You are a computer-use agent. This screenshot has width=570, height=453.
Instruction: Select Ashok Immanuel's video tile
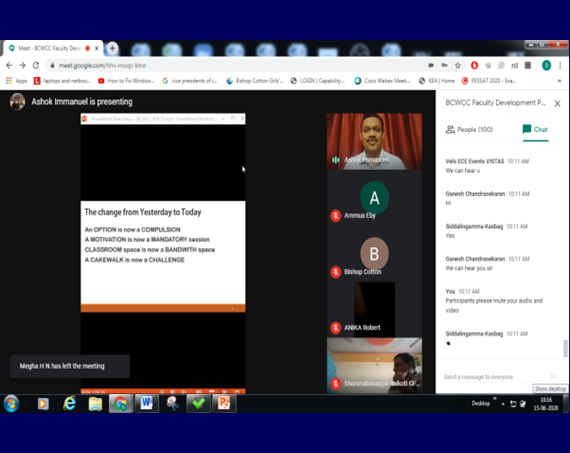click(x=374, y=141)
